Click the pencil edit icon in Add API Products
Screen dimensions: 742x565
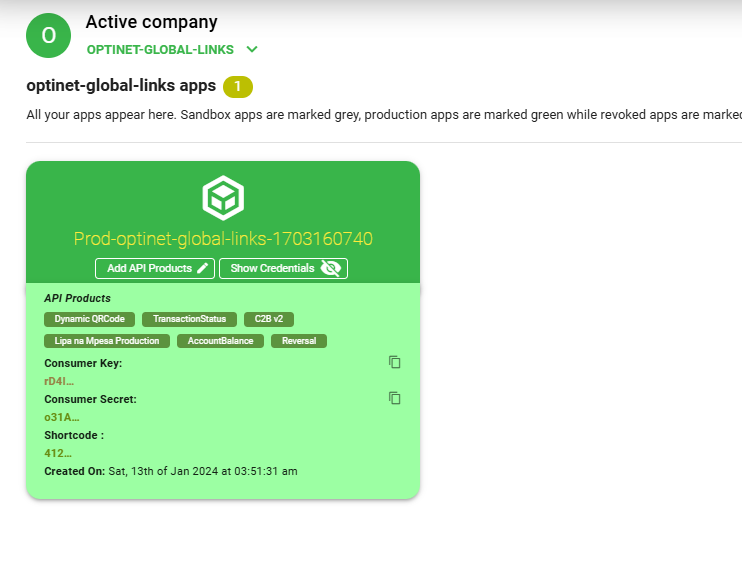coord(203,268)
